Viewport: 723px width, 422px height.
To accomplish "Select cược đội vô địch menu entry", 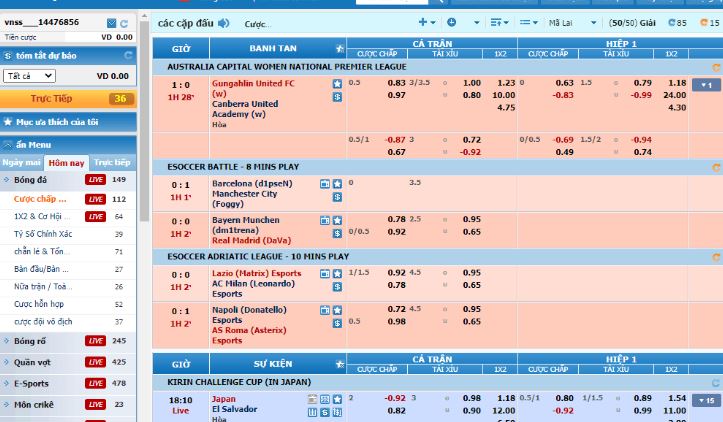I will pos(43,321).
